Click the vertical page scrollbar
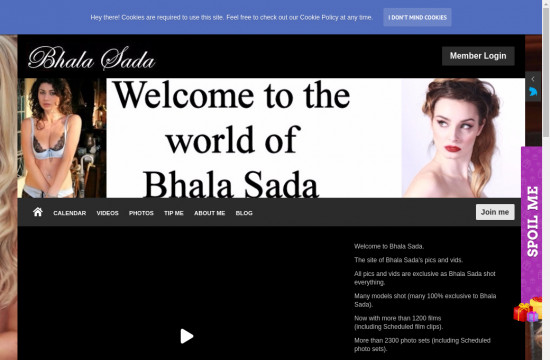550x360 pixels. [546, 74]
